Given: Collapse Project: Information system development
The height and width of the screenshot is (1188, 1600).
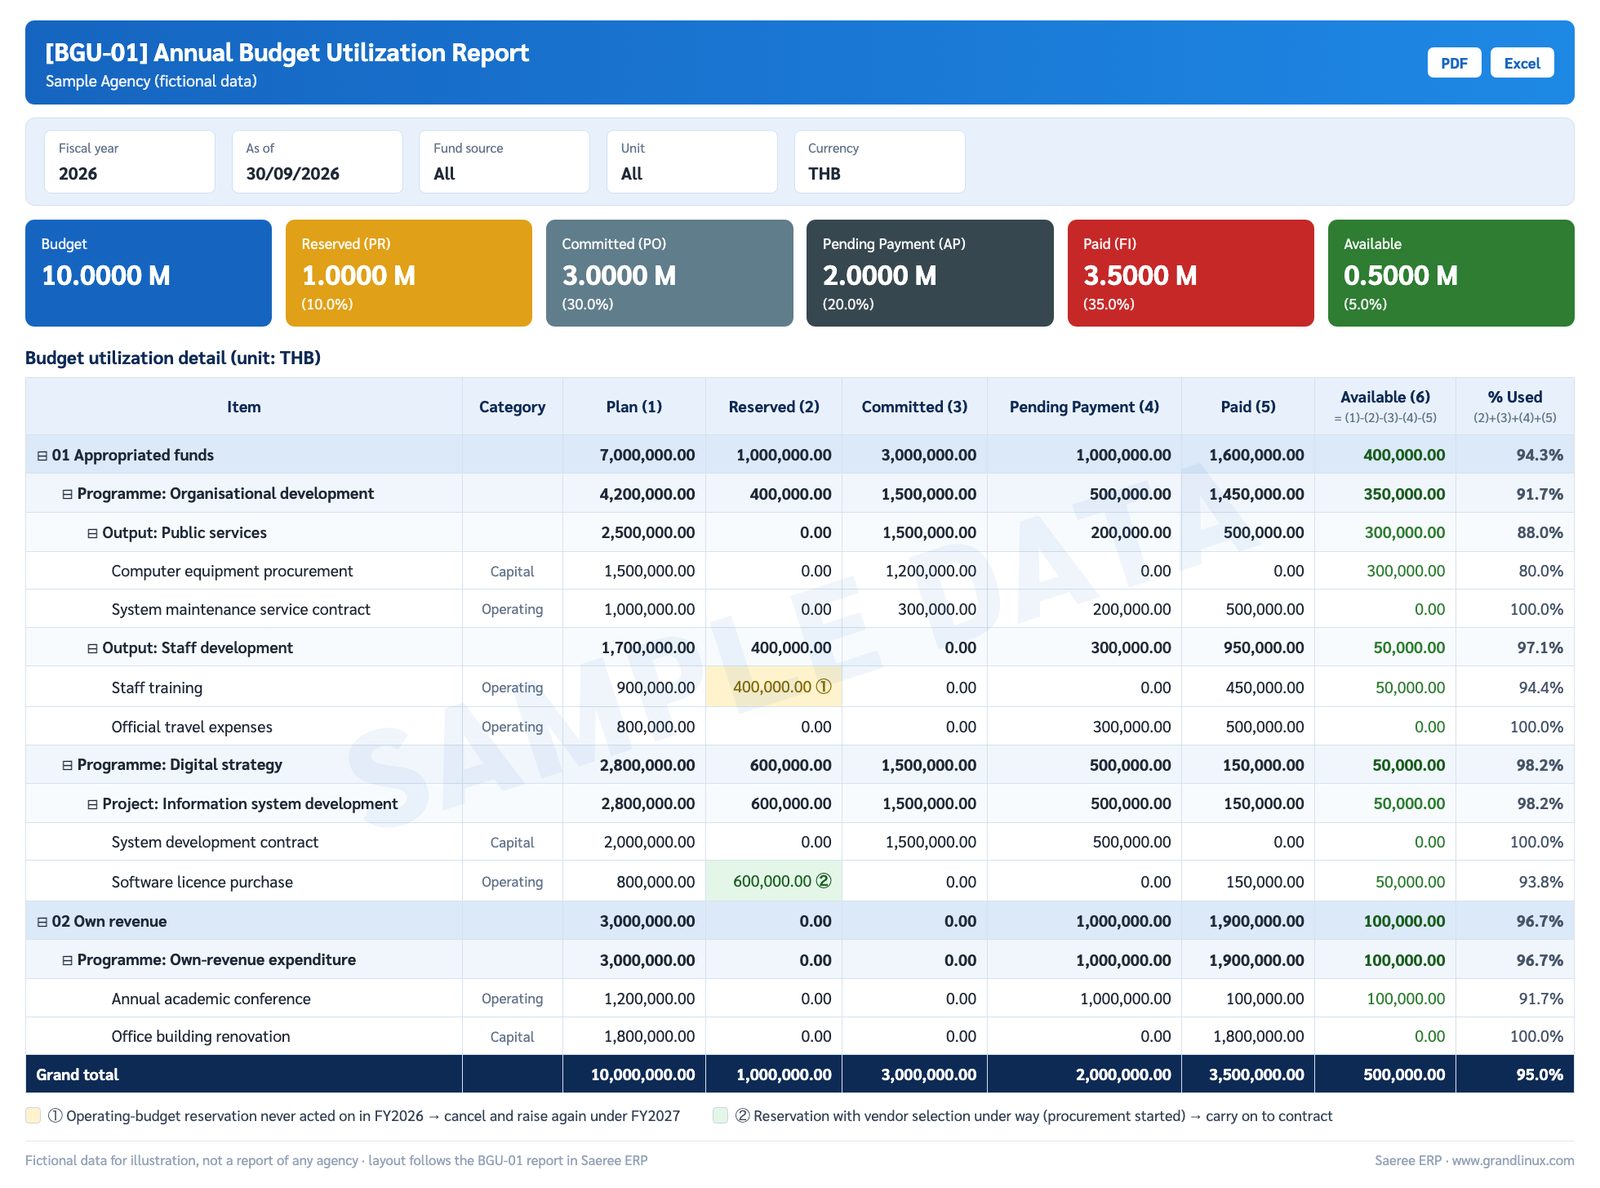Looking at the screenshot, I should click(92, 804).
